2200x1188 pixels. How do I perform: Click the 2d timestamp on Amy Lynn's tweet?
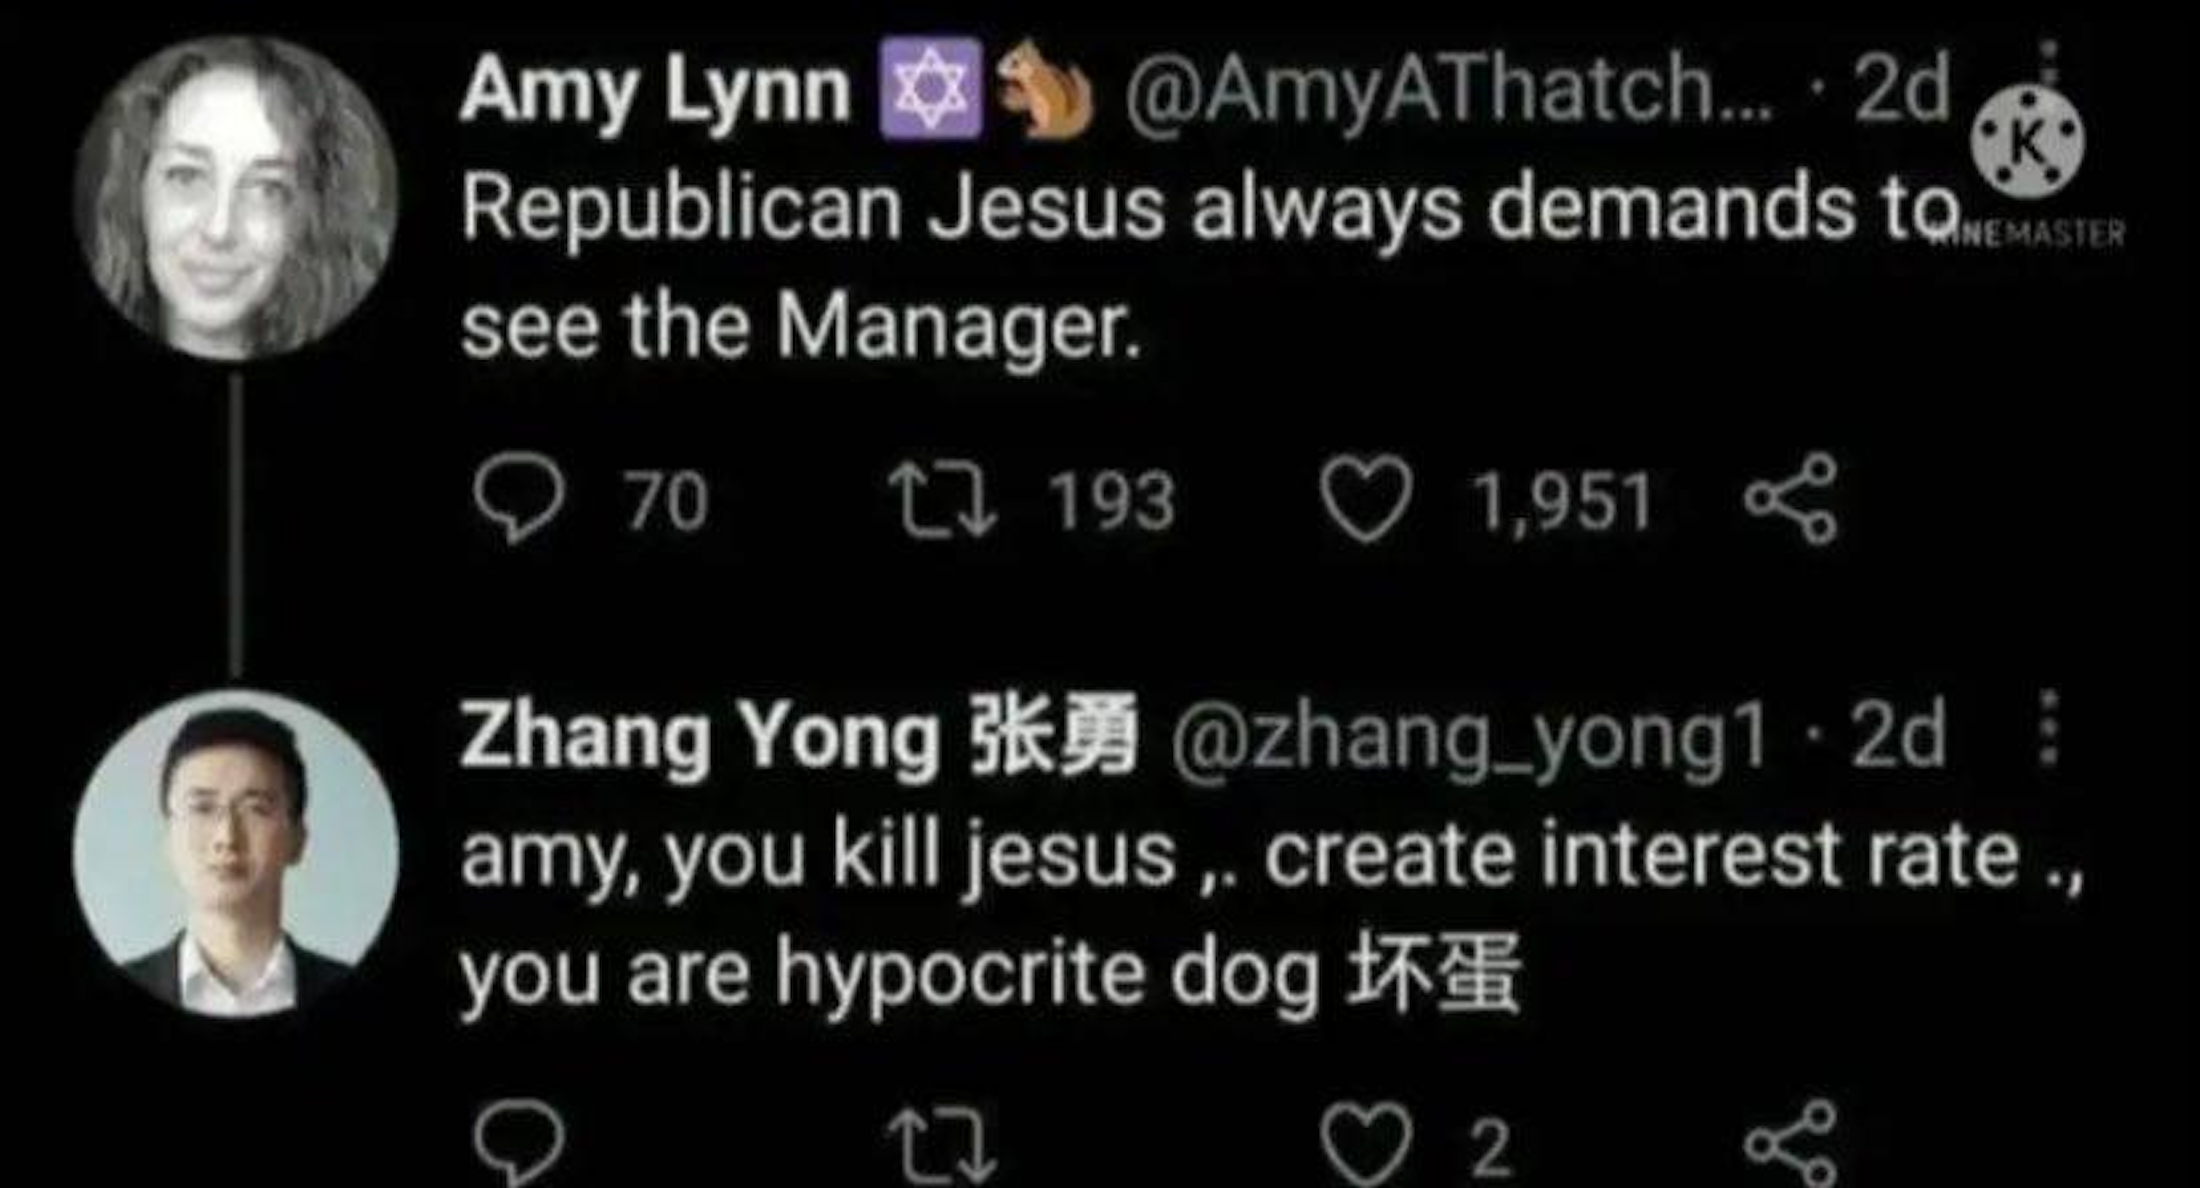point(1901,90)
